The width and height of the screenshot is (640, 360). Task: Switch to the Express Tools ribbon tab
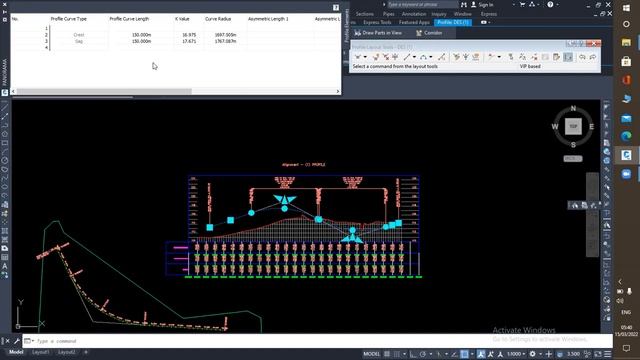377,22
